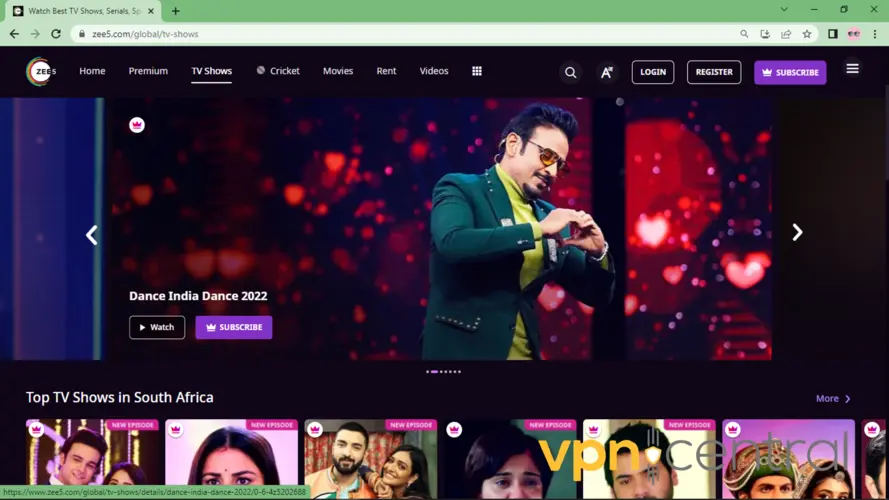The image size is (889, 500).
Task: Open the tab search chevron
Action: click(784, 10)
